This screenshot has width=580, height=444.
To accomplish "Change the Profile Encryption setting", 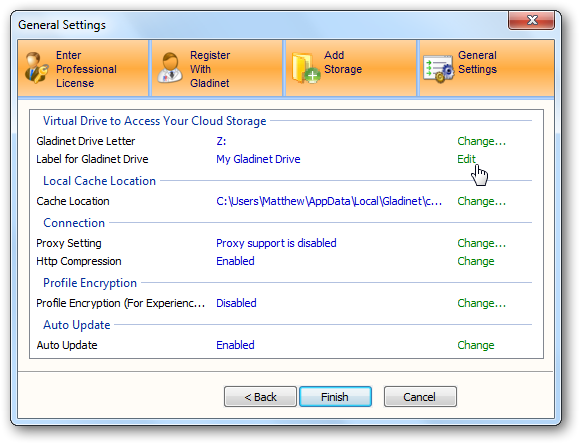I will pos(481,303).
